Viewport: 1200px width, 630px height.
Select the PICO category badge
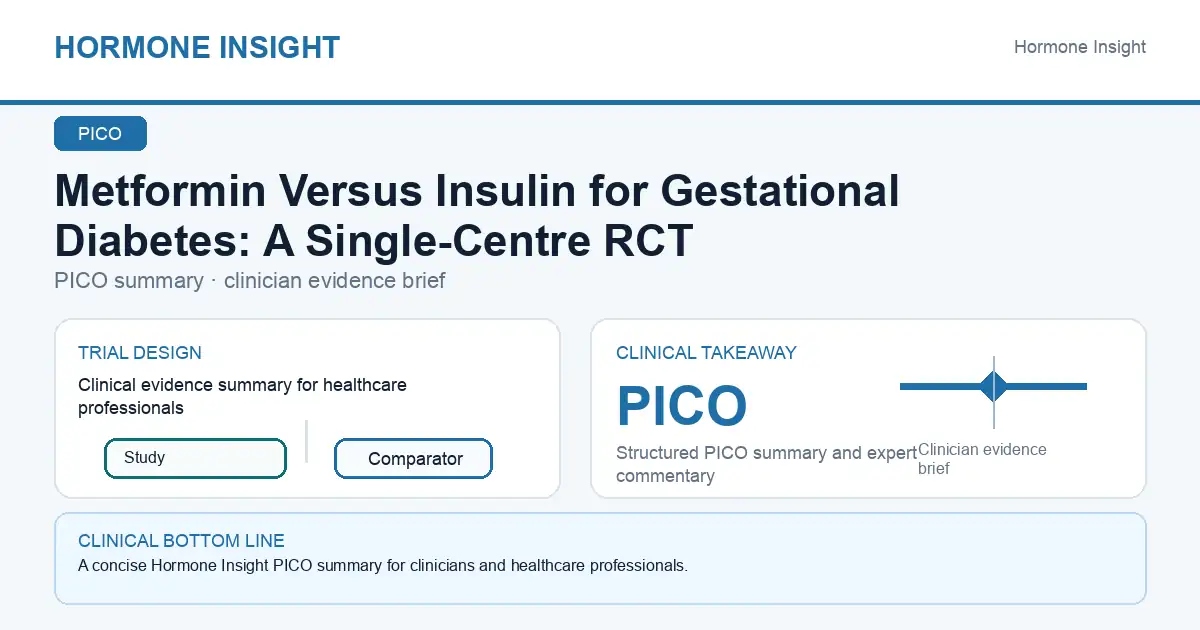click(x=100, y=134)
